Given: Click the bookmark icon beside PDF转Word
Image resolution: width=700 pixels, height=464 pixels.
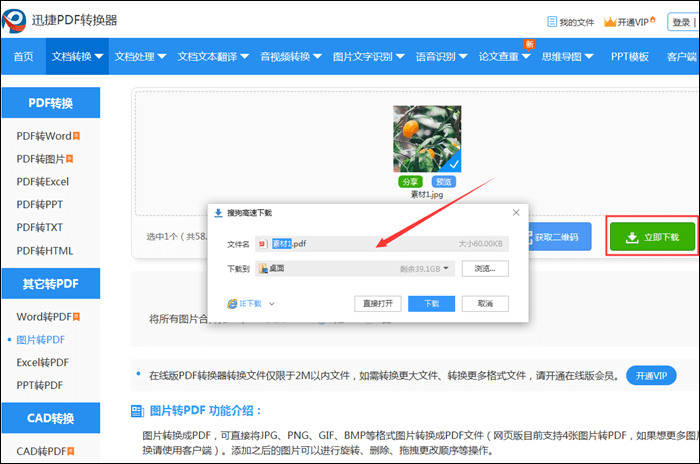Looking at the screenshot, I should [x=76, y=136].
